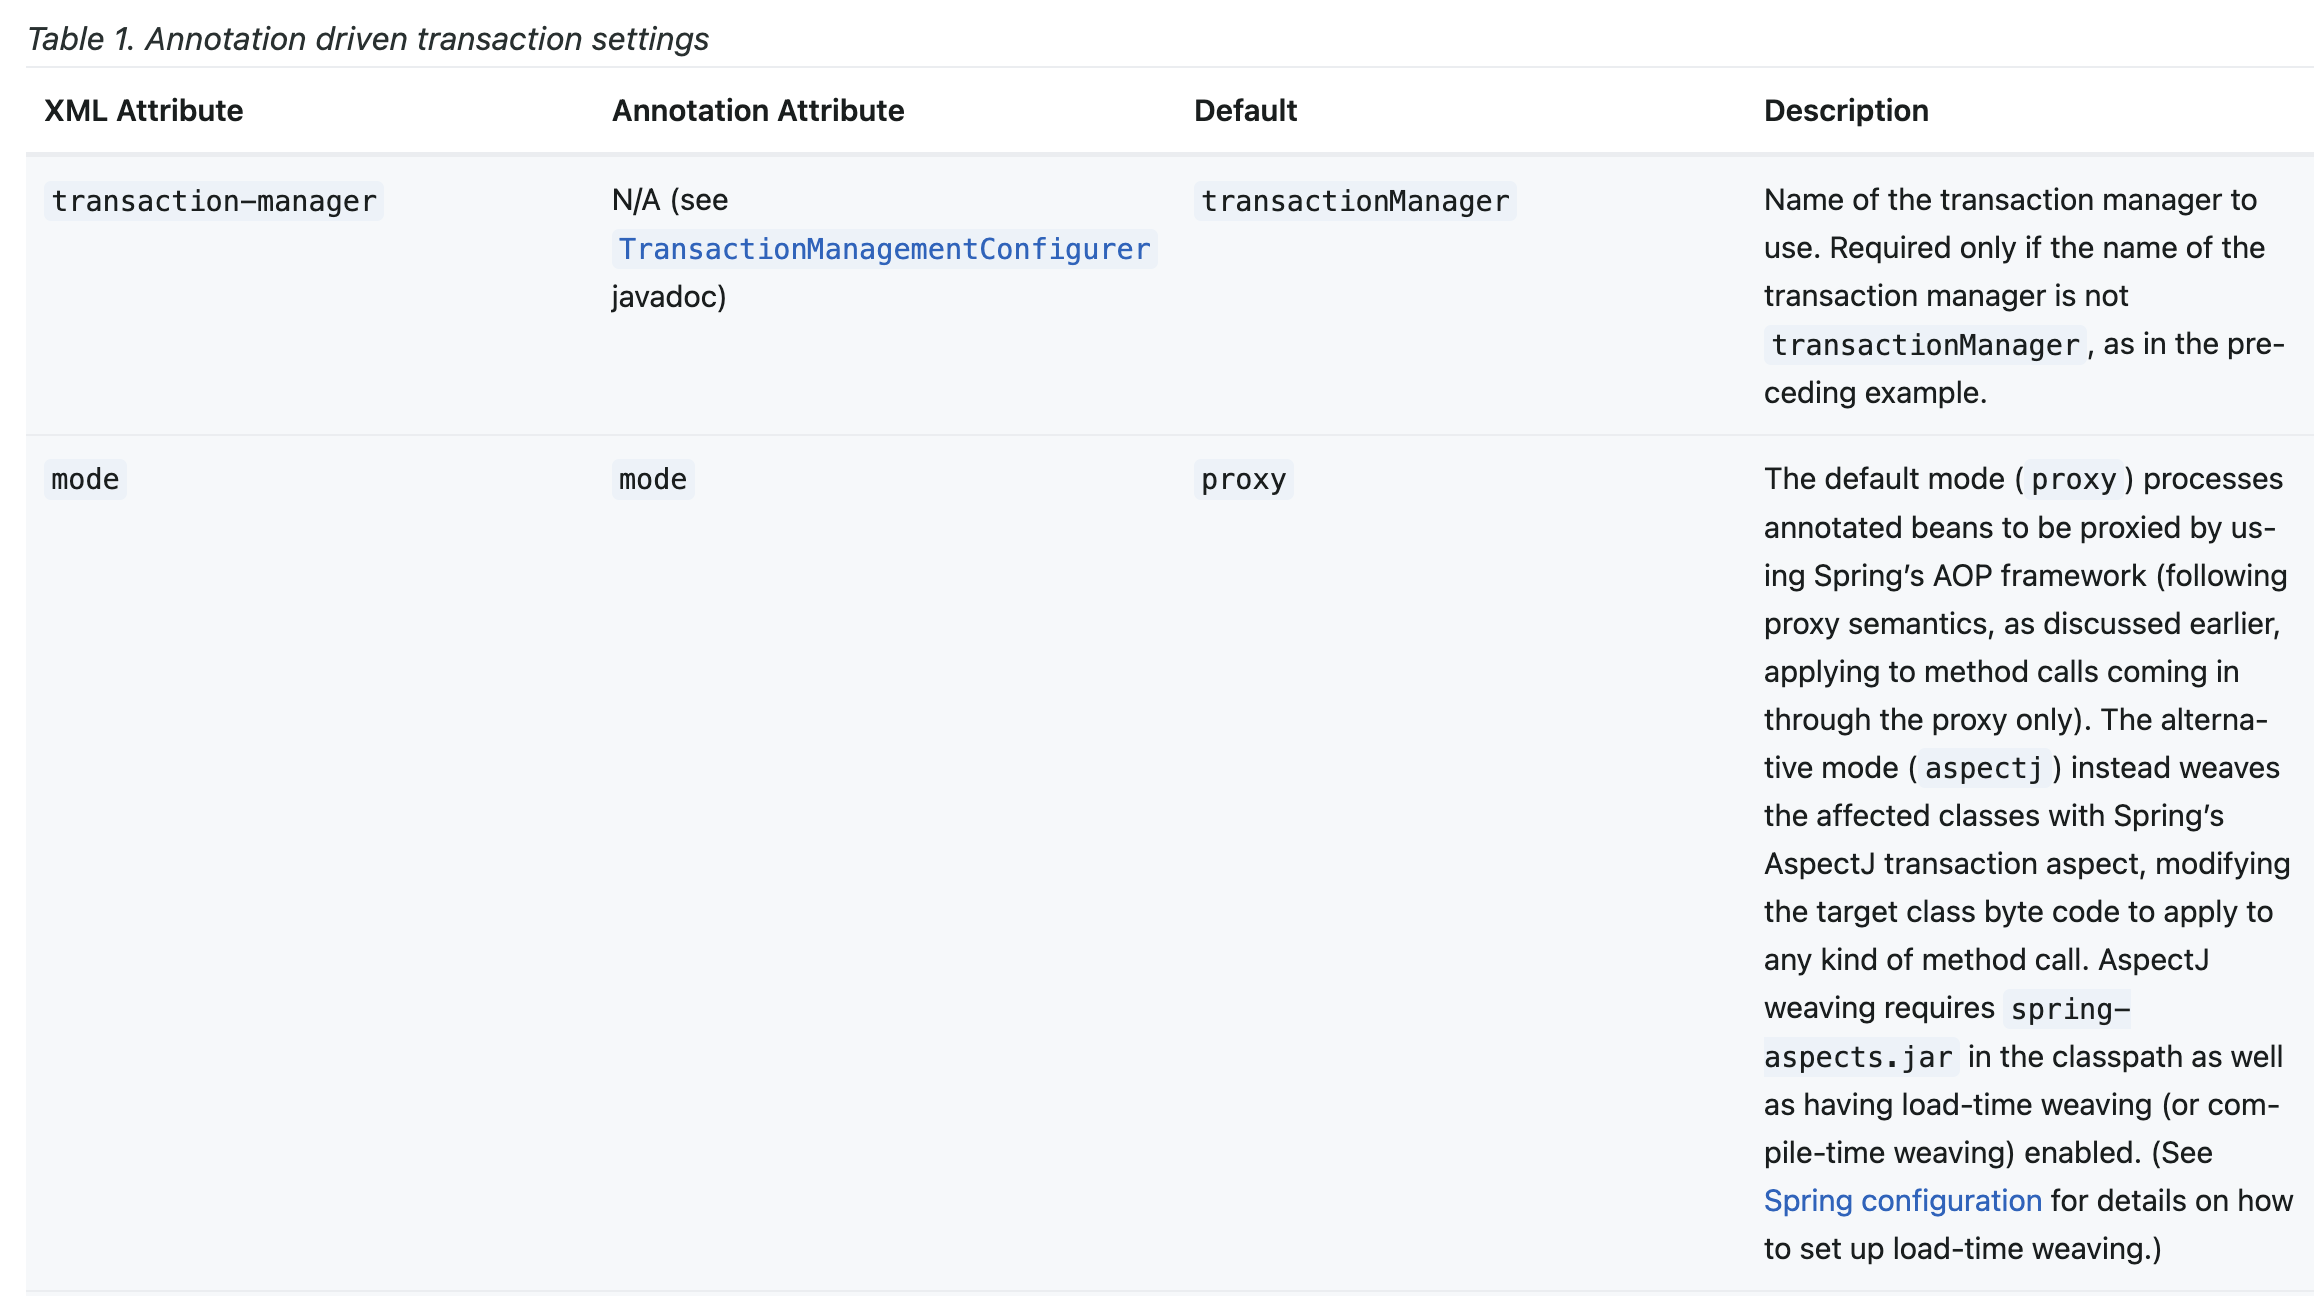This screenshot has height=1296, width=2316.
Task: Follow the Spring configuration link
Action: [1902, 1200]
